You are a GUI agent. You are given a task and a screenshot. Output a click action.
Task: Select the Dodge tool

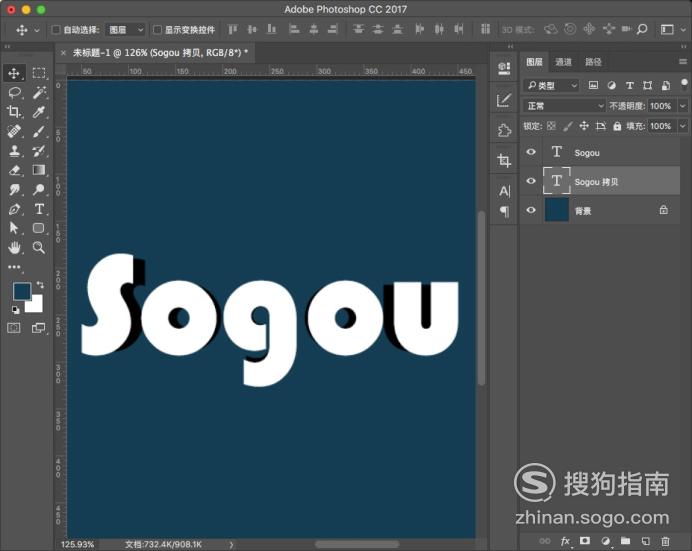point(39,190)
